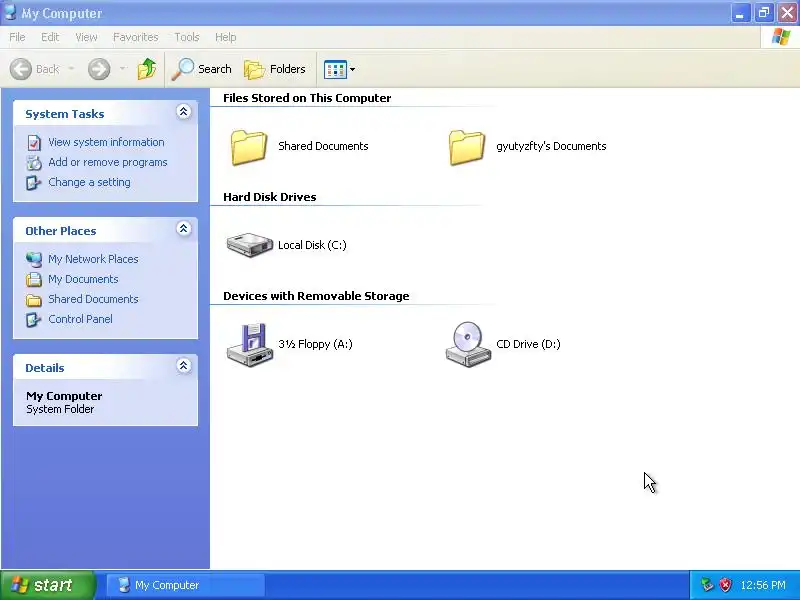Click the '3½ Floppy (A:)' label
800x600 pixels.
(x=315, y=344)
